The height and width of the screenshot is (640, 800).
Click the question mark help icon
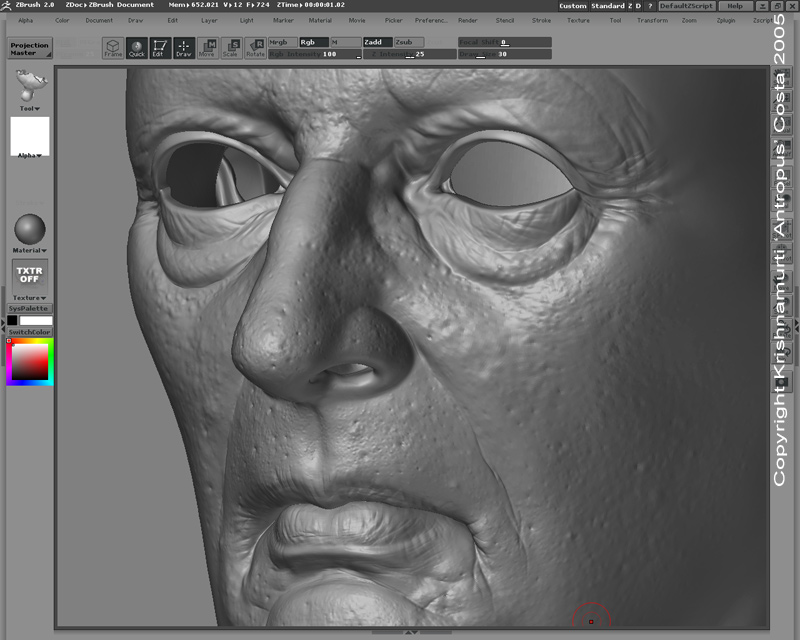point(650,6)
